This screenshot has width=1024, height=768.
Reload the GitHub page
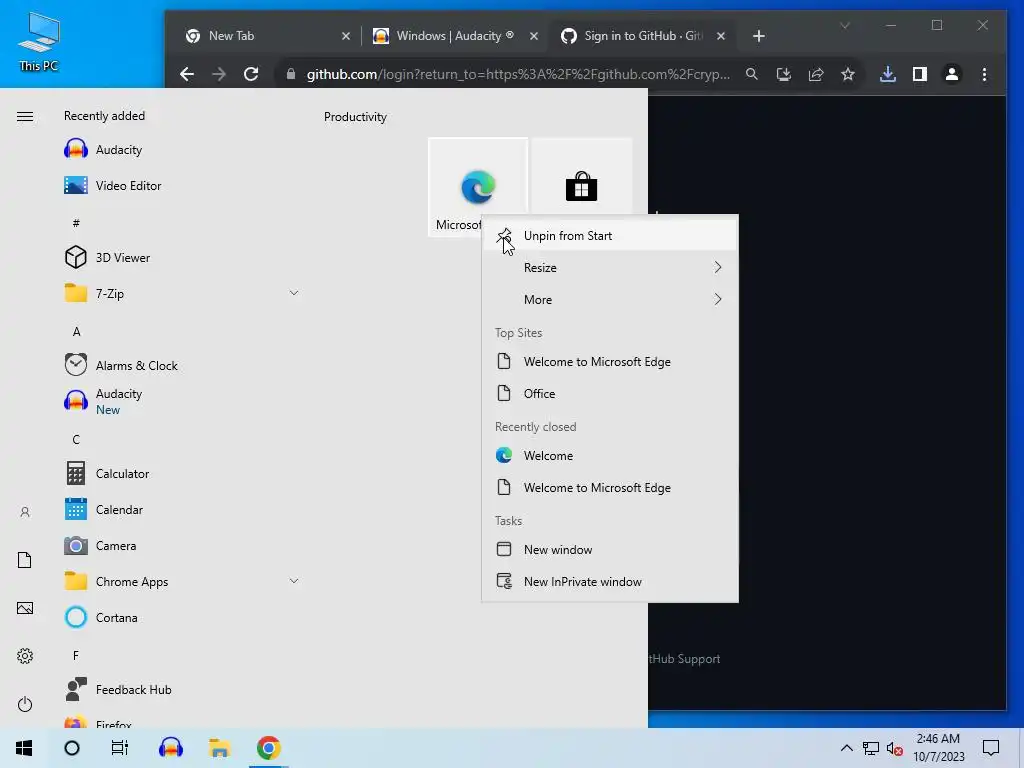251,74
